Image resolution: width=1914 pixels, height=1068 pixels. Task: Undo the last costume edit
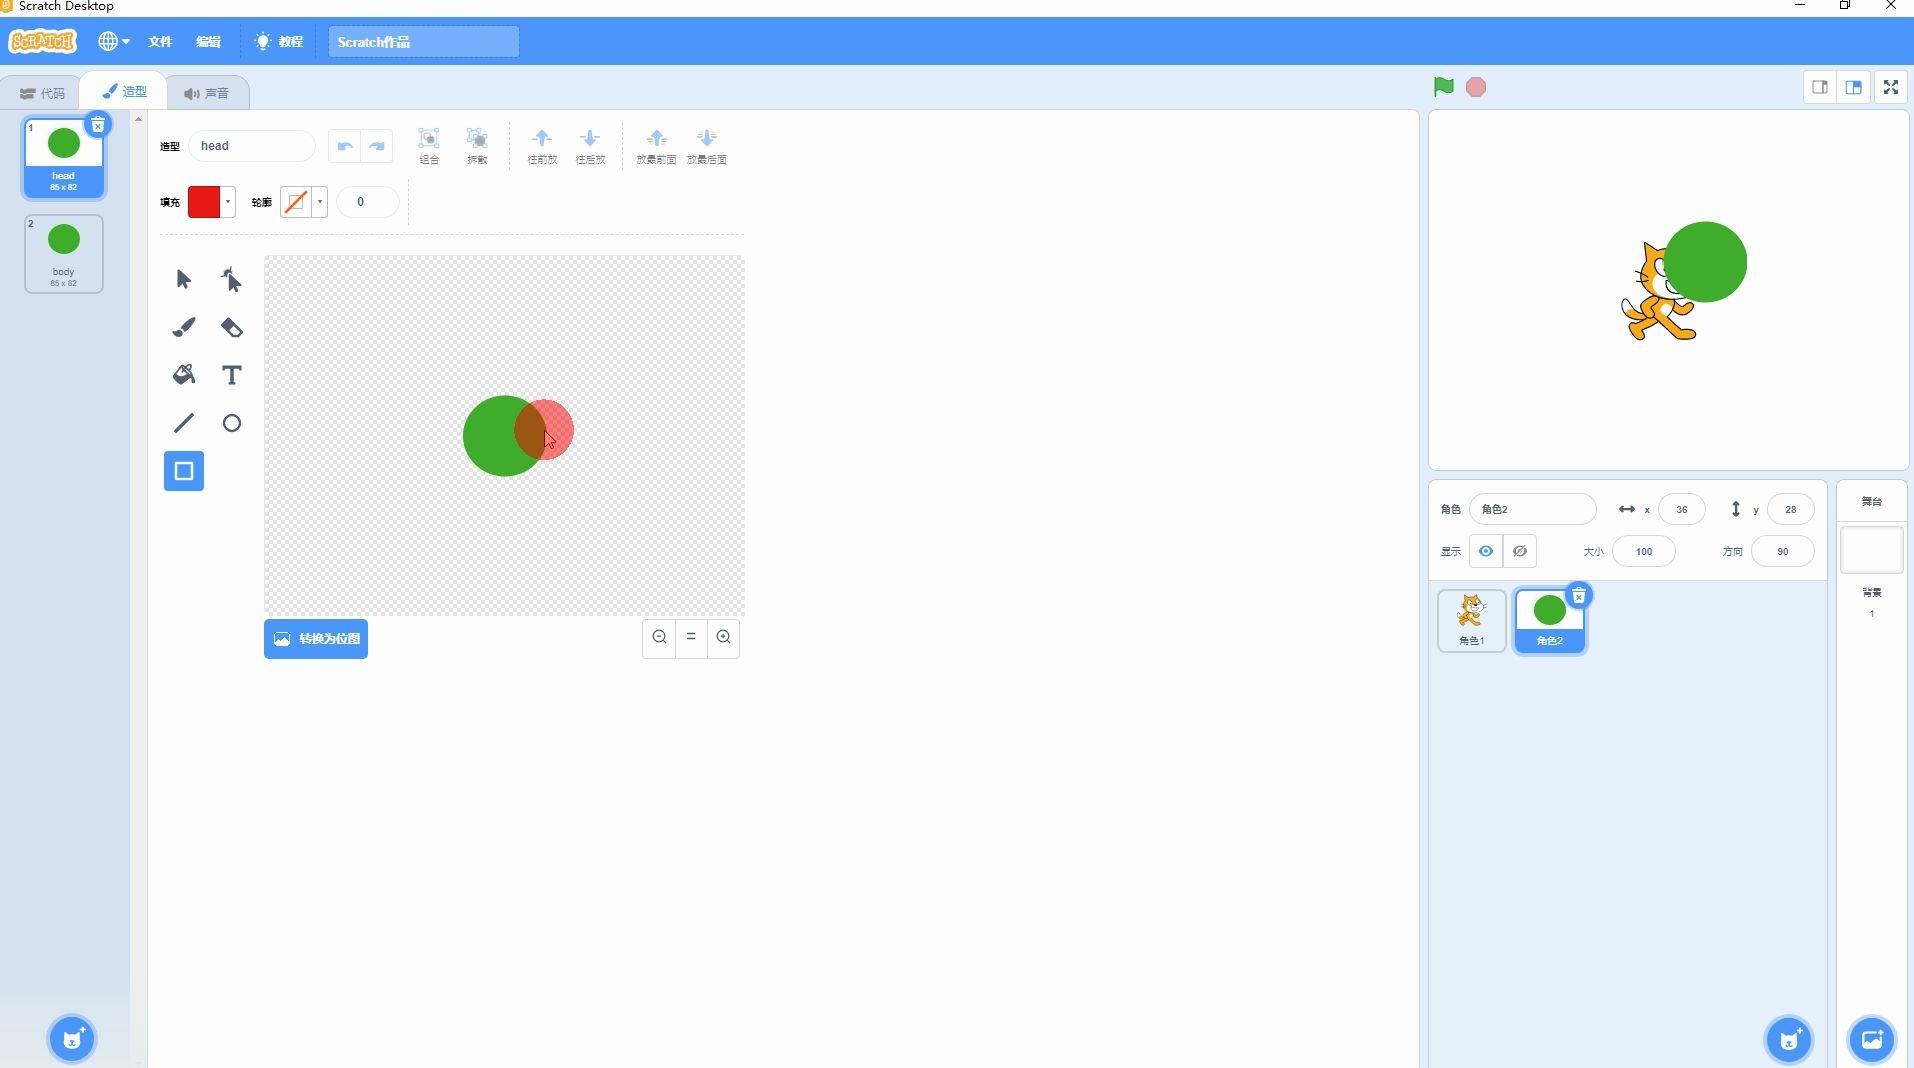[x=345, y=146]
